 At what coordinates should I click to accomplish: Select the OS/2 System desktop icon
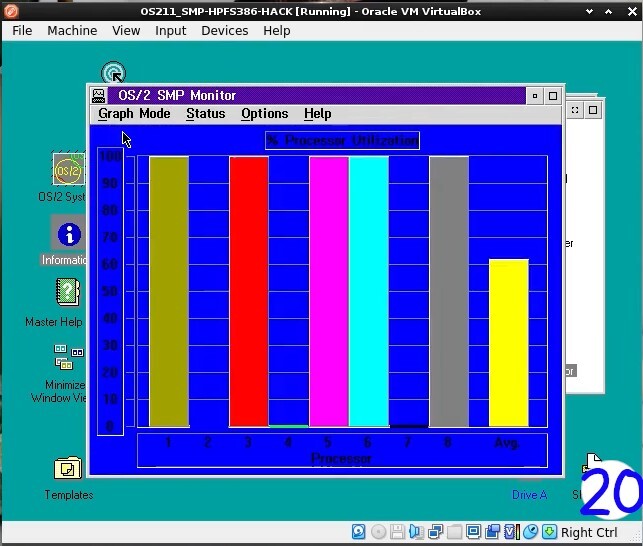(69, 169)
